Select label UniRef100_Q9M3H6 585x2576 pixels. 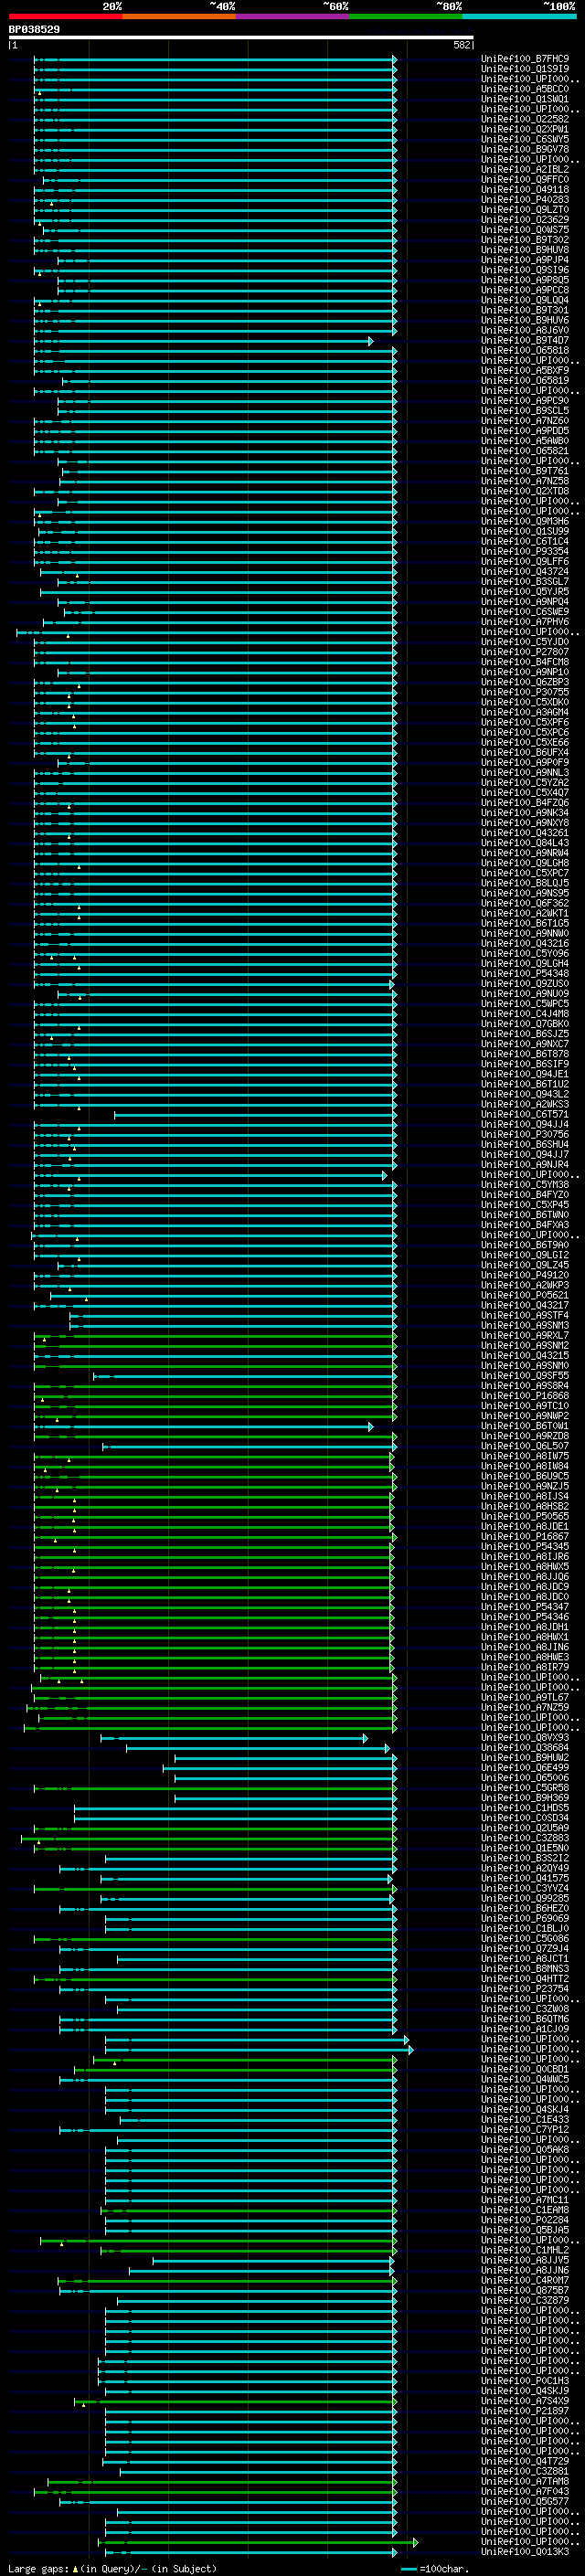coord(525,521)
